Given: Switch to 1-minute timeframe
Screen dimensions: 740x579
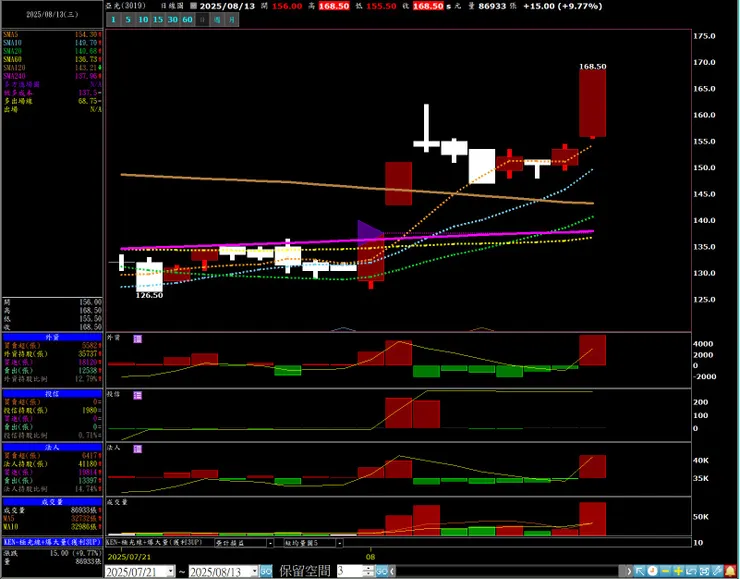Looking at the screenshot, I should click(x=113, y=19).
